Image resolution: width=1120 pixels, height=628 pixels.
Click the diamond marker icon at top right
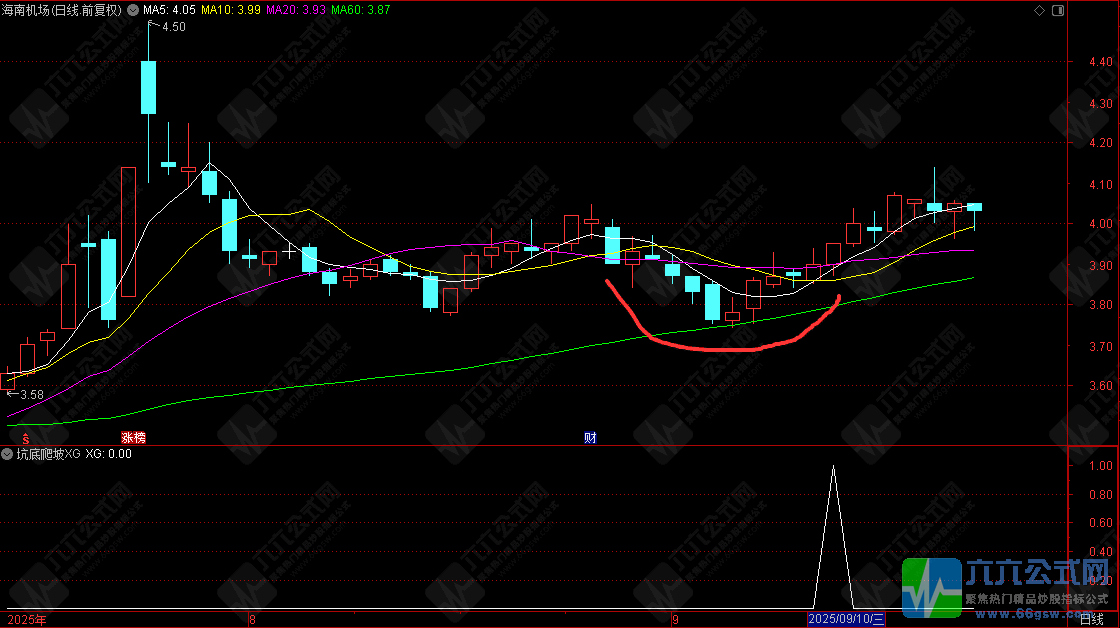tap(1039, 10)
